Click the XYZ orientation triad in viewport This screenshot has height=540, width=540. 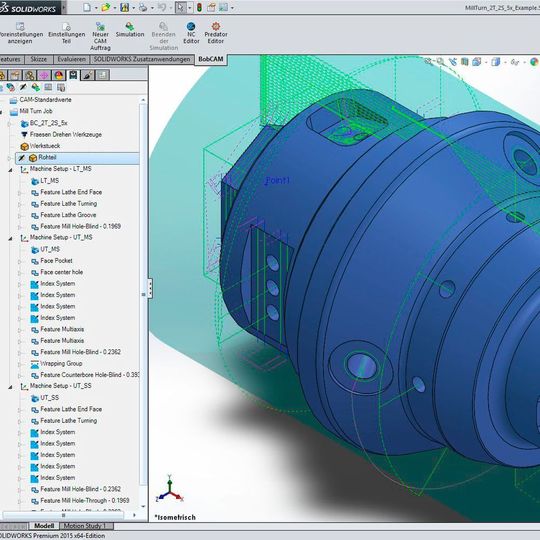(x=170, y=489)
